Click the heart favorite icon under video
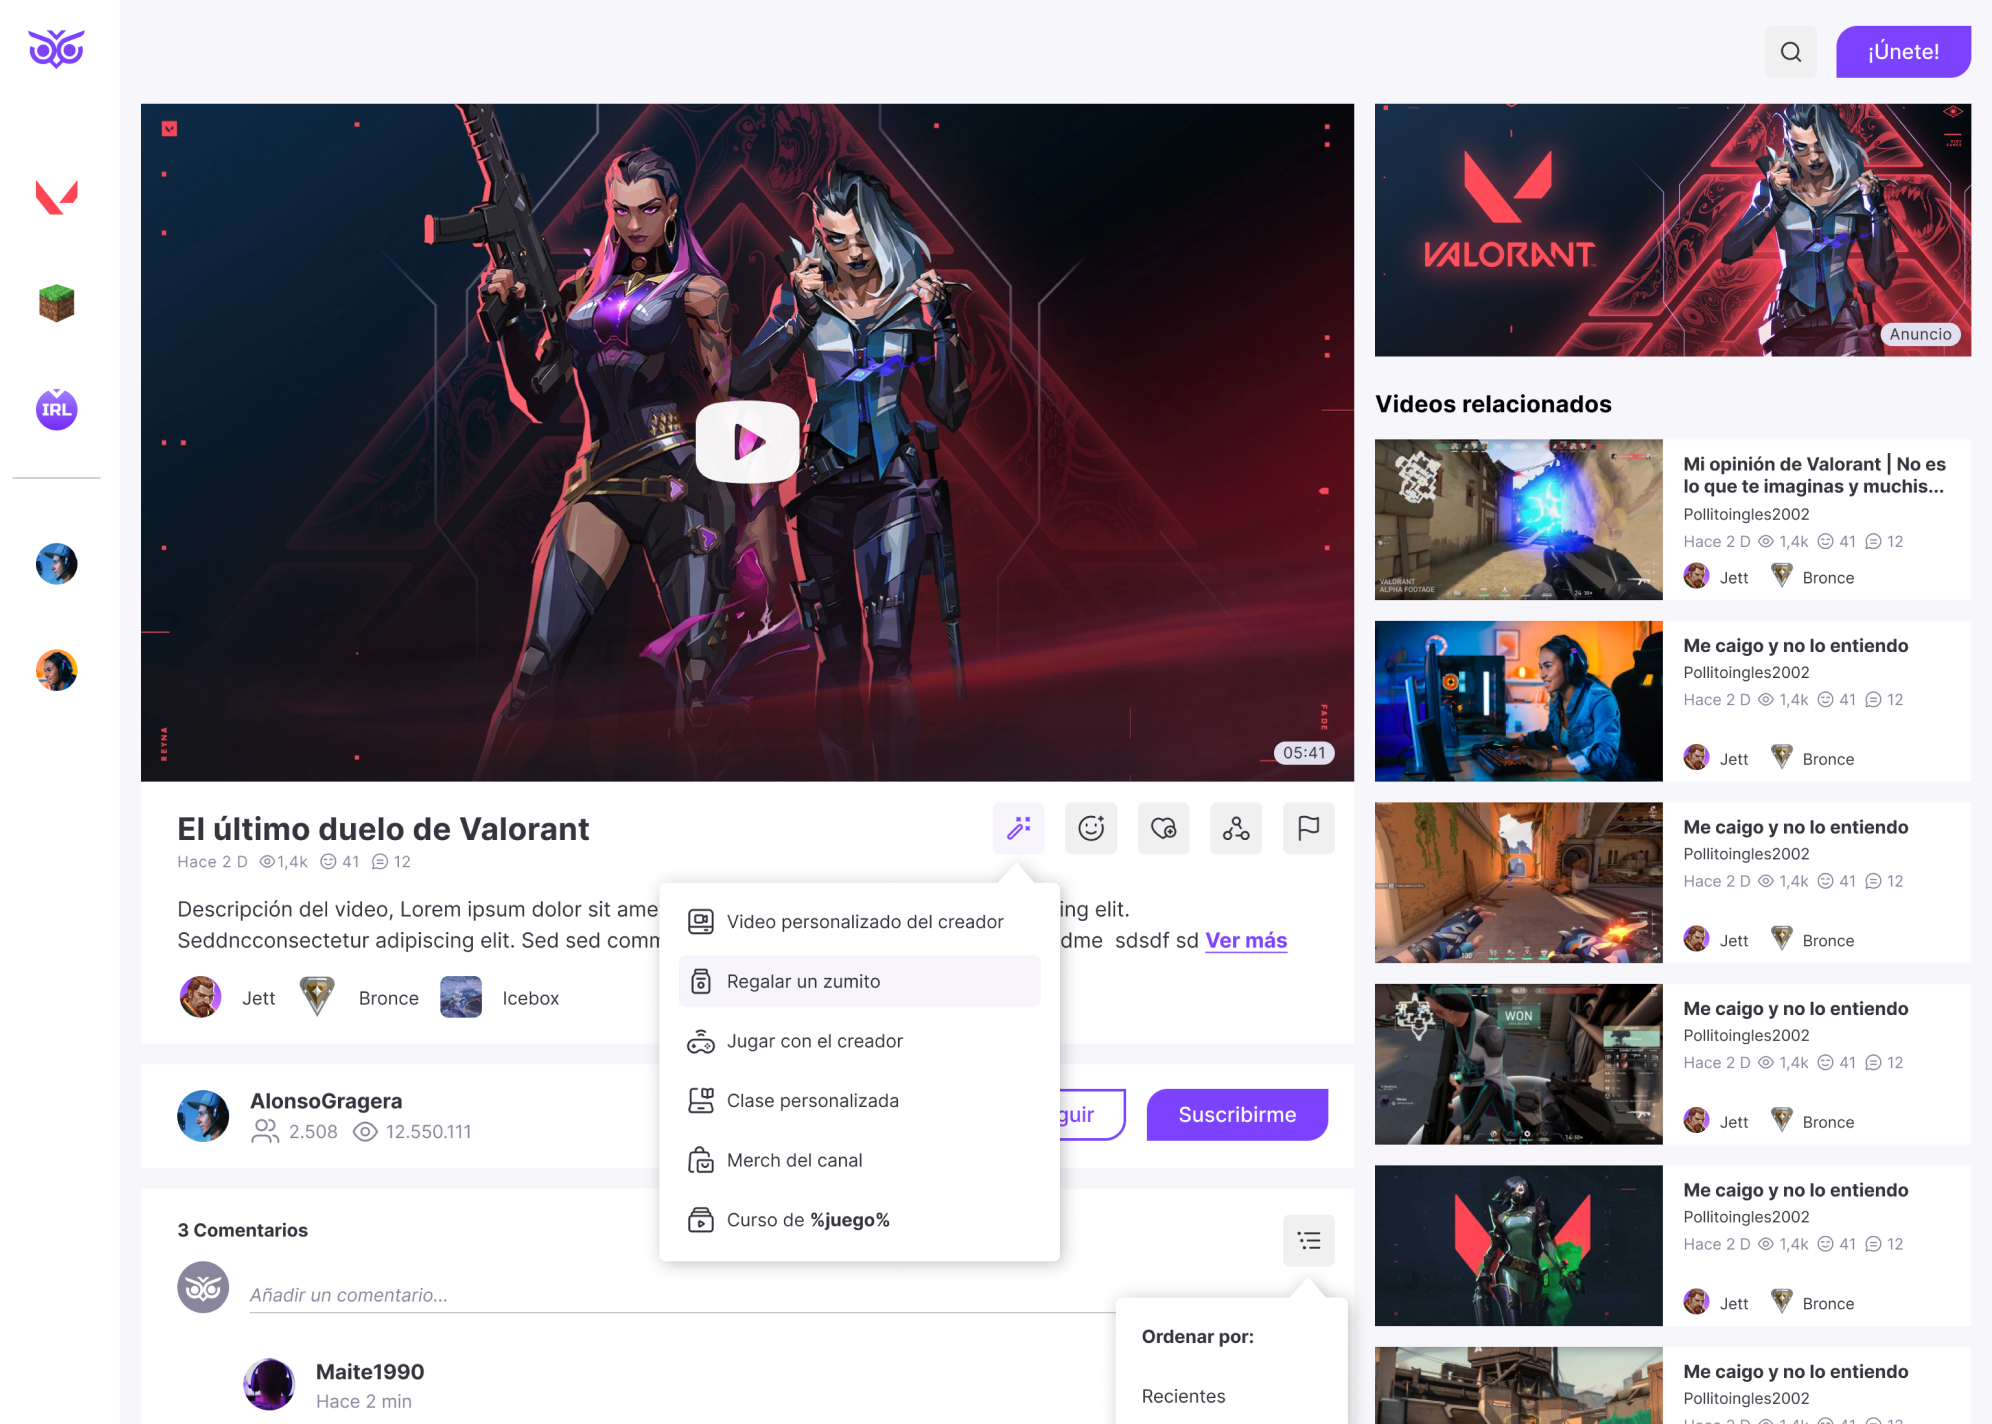This screenshot has width=1992, height=1424. [x=1163, y=828]
